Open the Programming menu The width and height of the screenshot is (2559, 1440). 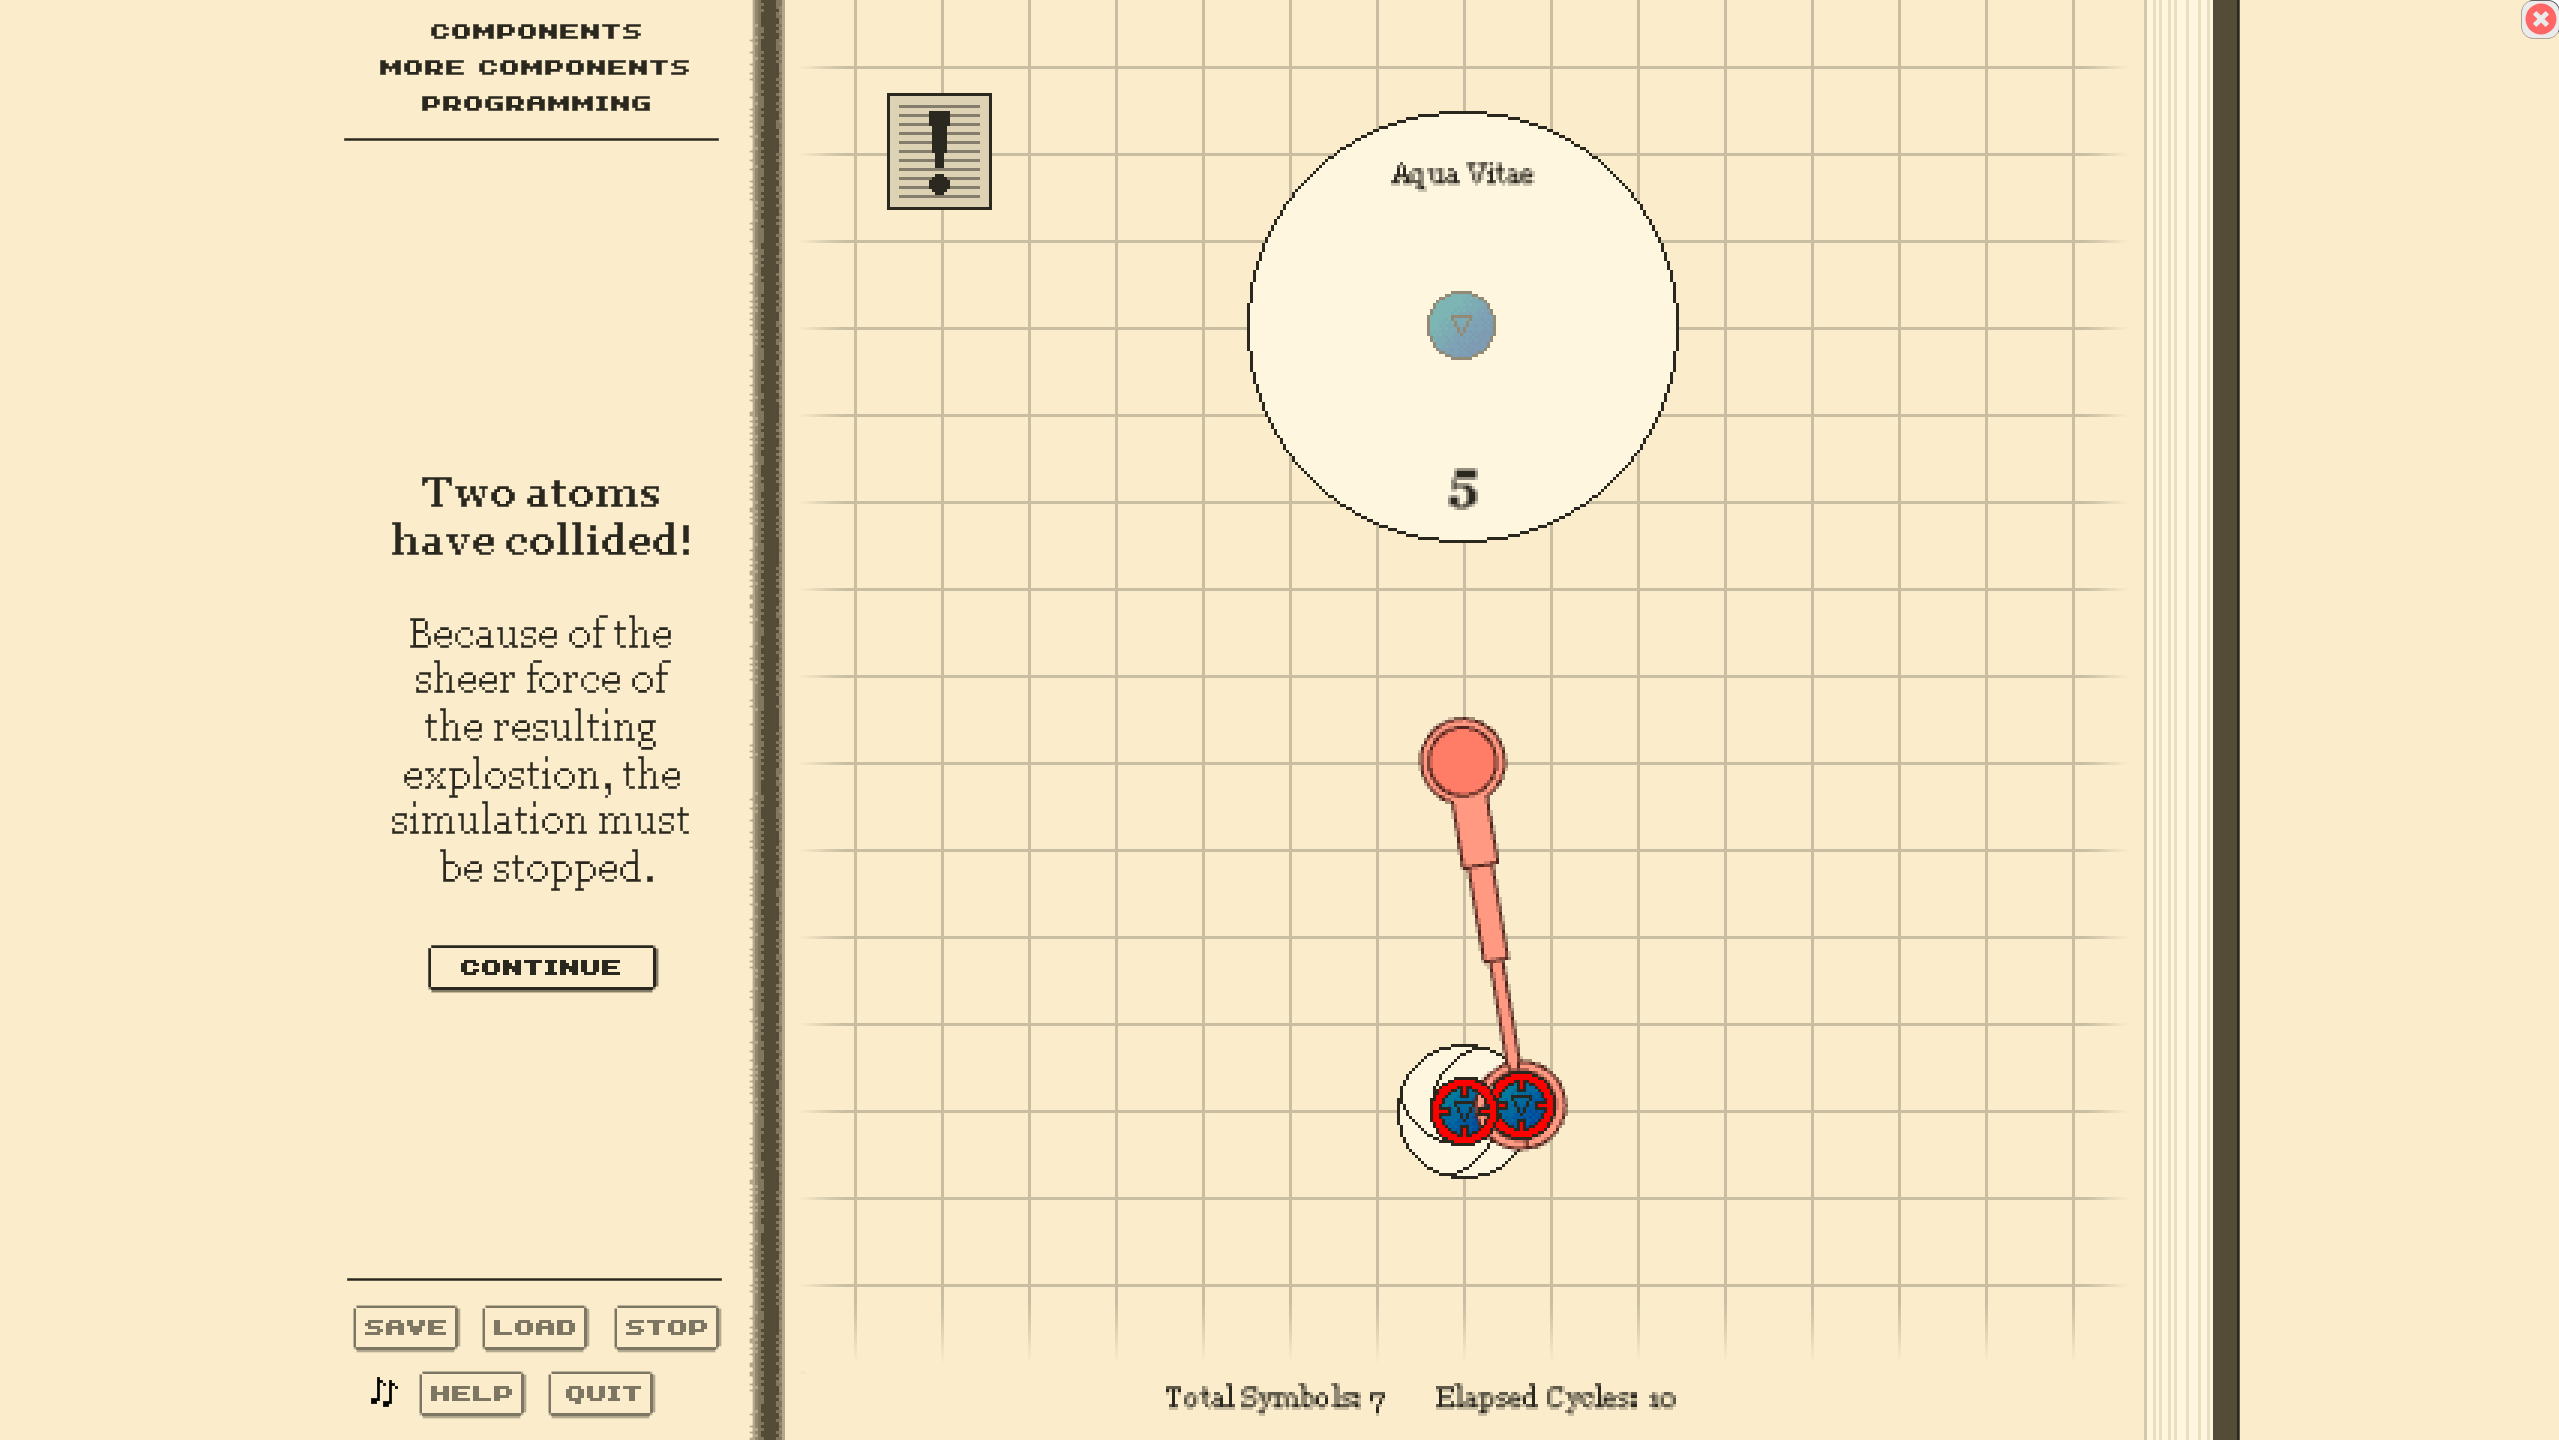[x=536, y=103]
